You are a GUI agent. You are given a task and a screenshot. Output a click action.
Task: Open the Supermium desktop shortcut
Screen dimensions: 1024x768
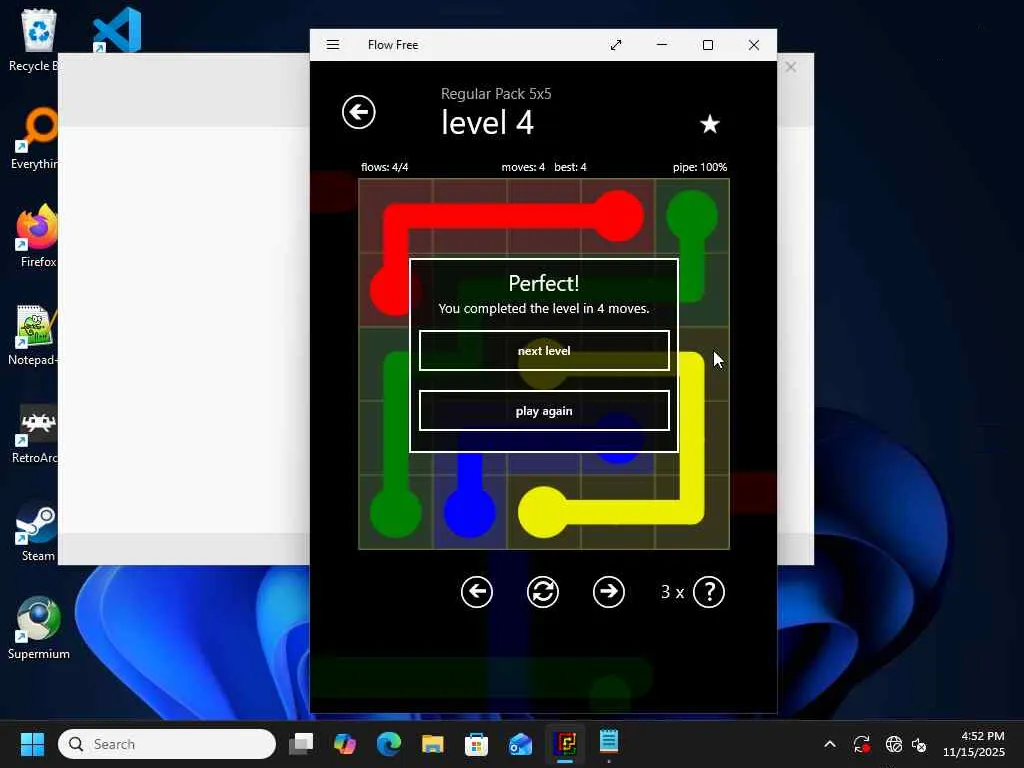click(39, 628)
